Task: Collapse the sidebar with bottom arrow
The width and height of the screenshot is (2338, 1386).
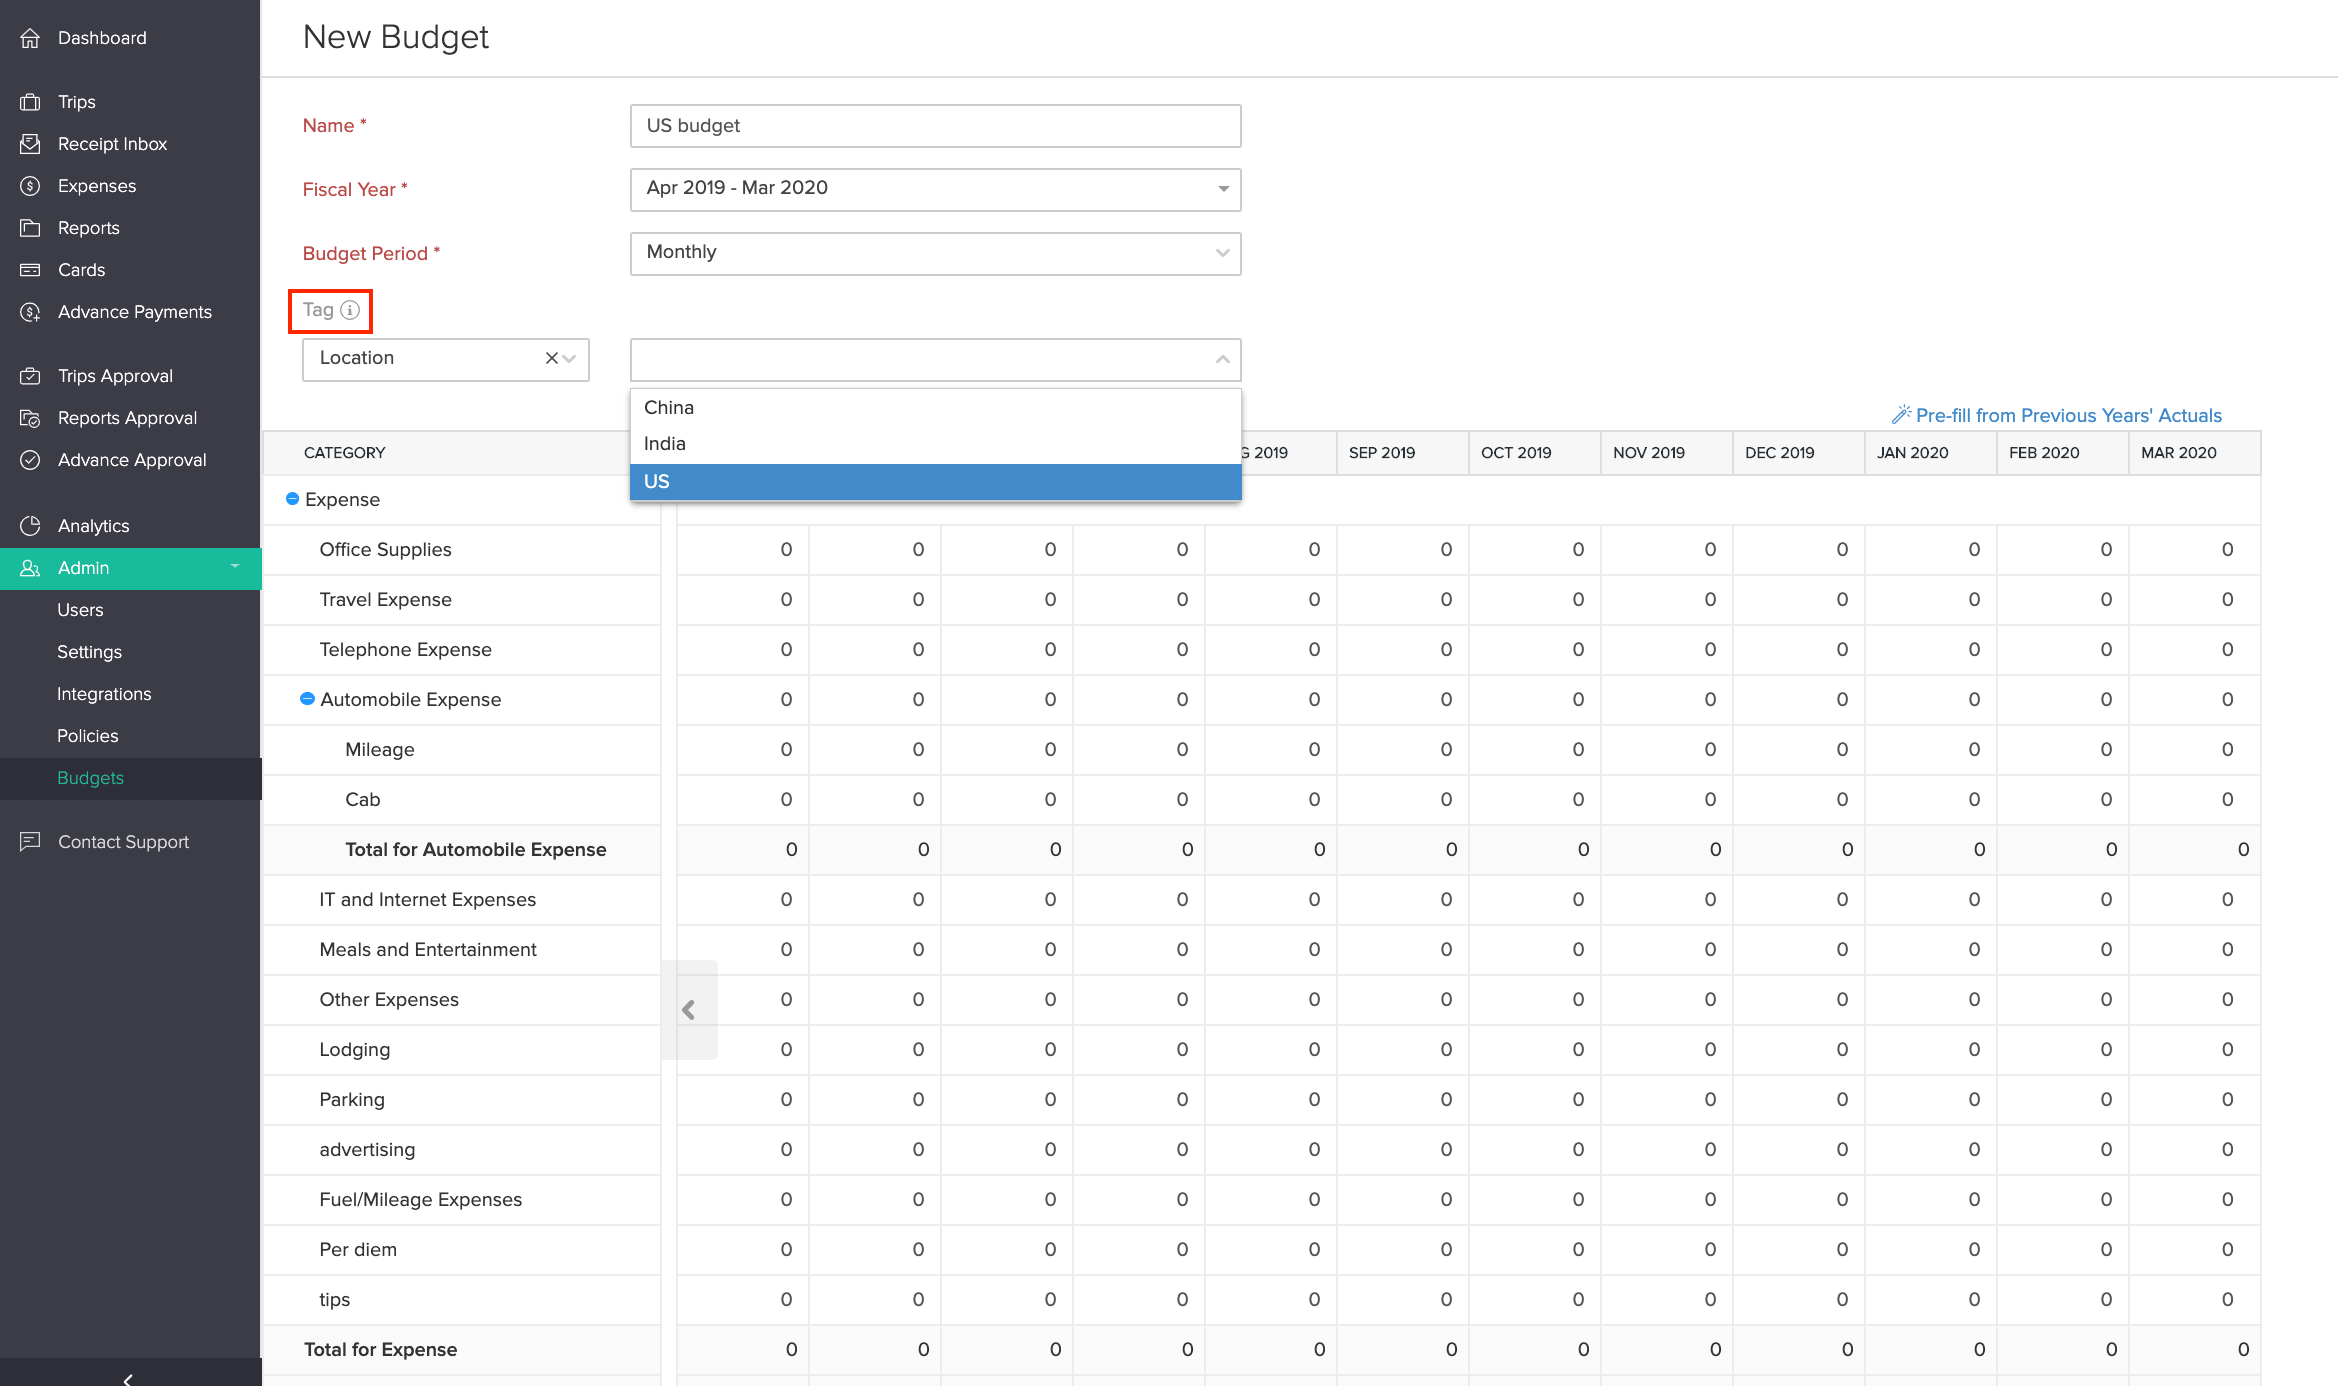Action: (128, 1378)
